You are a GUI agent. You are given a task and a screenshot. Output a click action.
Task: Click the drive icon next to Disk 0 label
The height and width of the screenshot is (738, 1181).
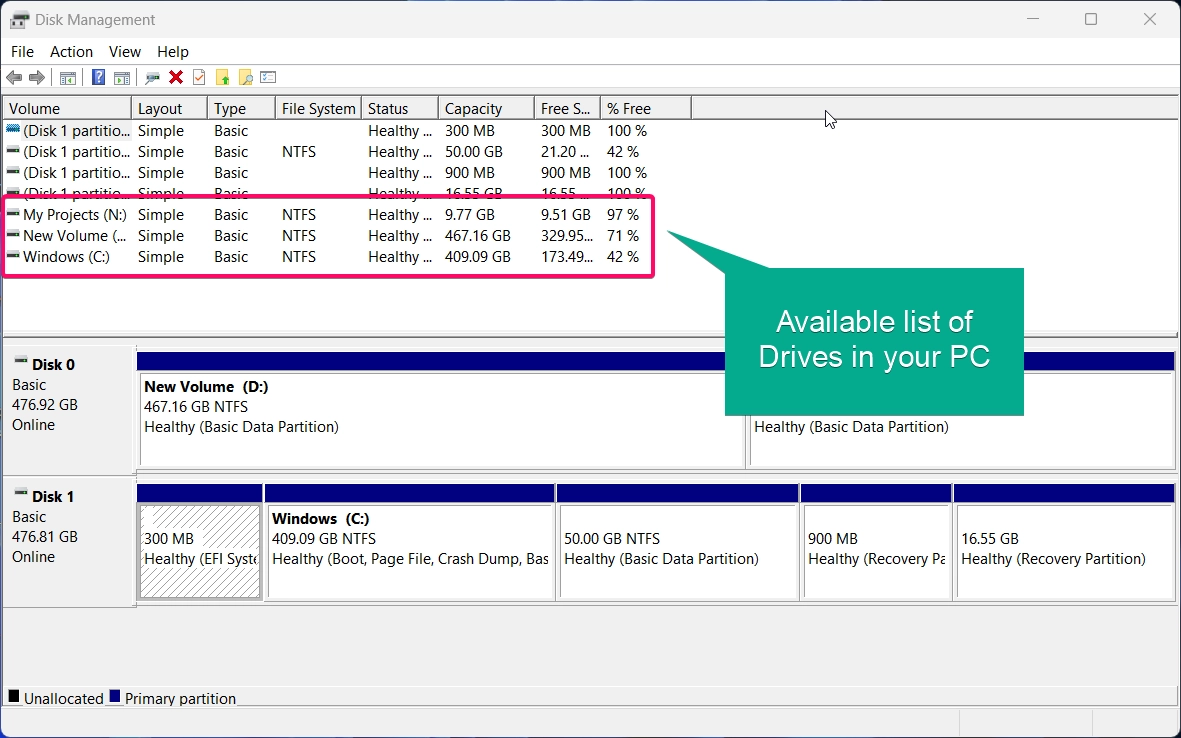click(x=21, y=362)
